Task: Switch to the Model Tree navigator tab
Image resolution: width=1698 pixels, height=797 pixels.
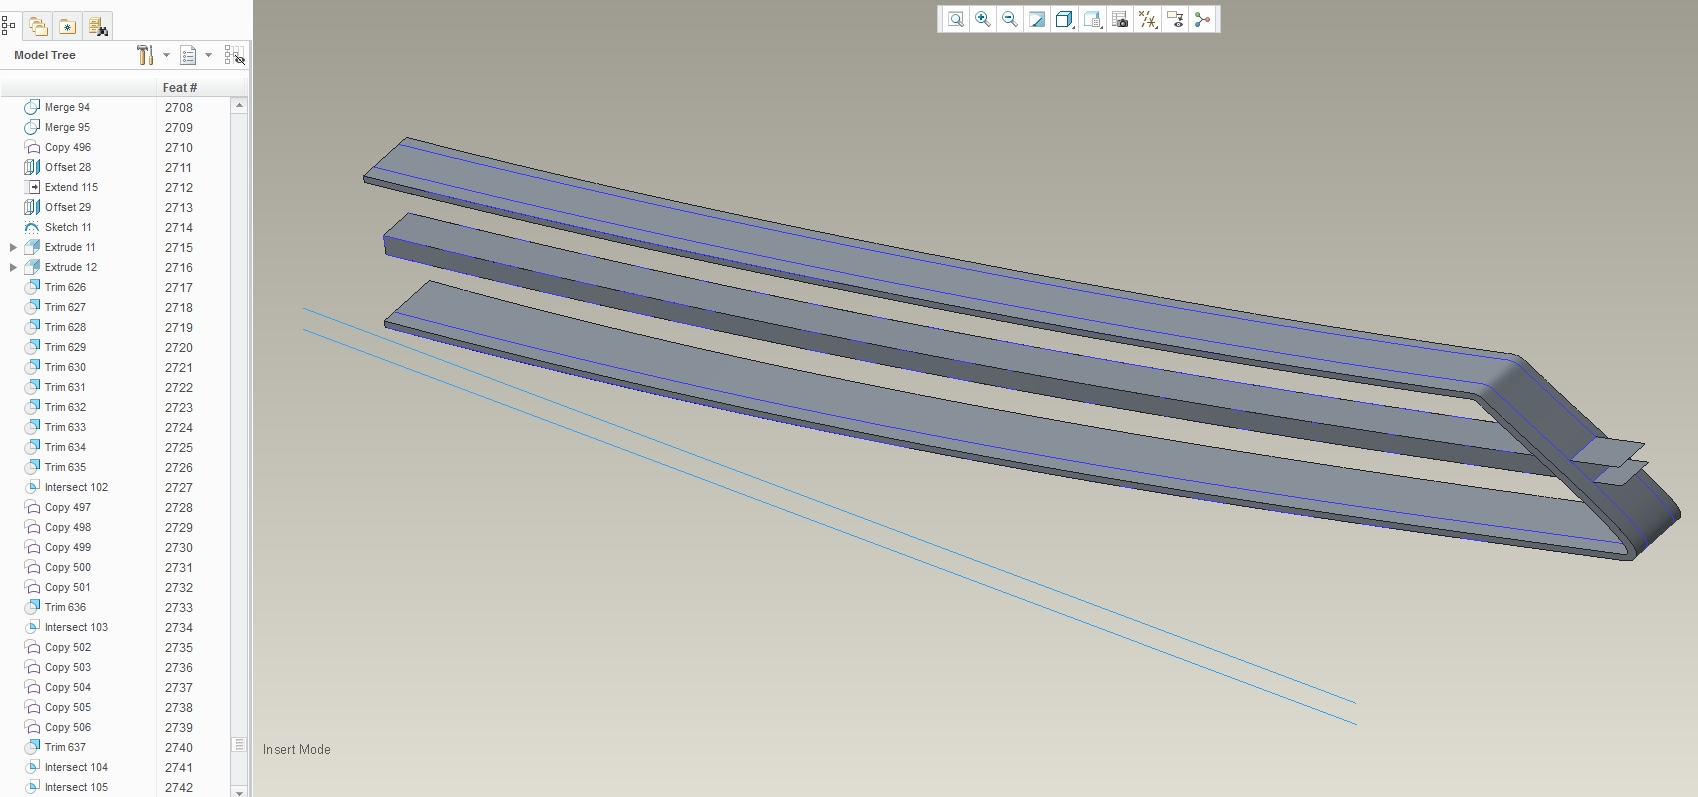Action: click(x=9, y=26)
